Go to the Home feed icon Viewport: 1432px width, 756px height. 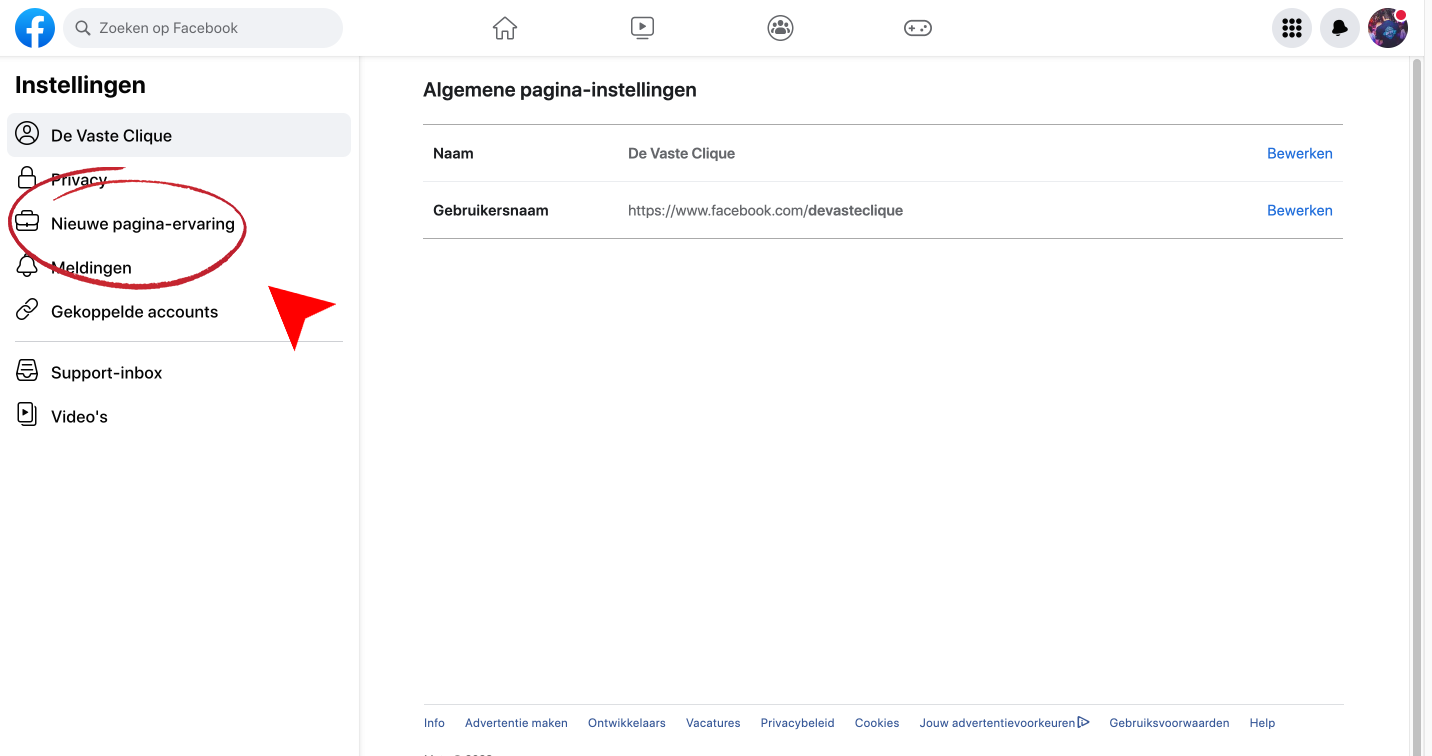pos(505,28)
